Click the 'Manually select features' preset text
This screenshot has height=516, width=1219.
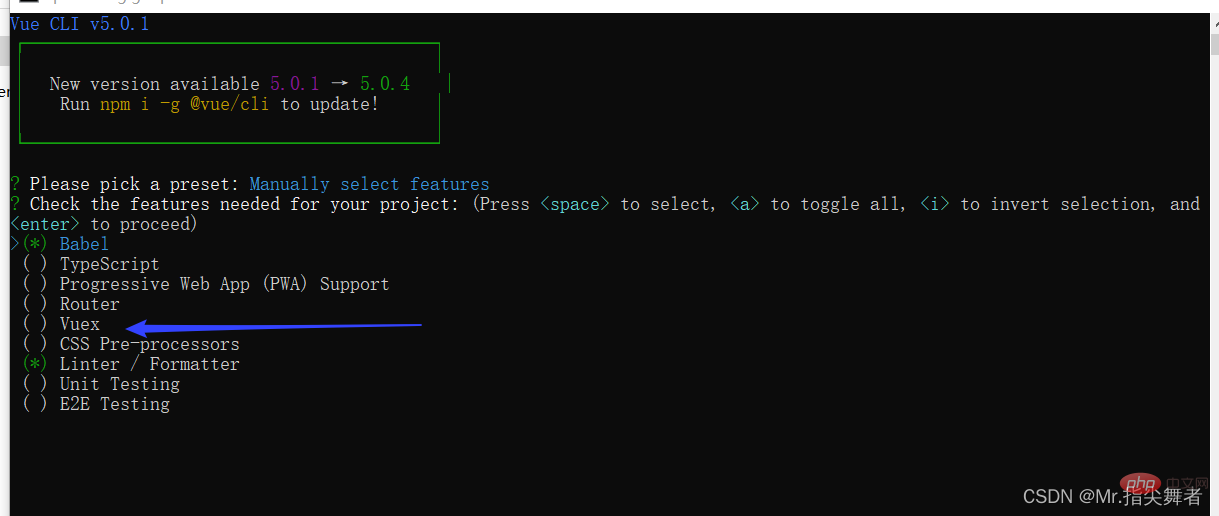click(369, 184)
